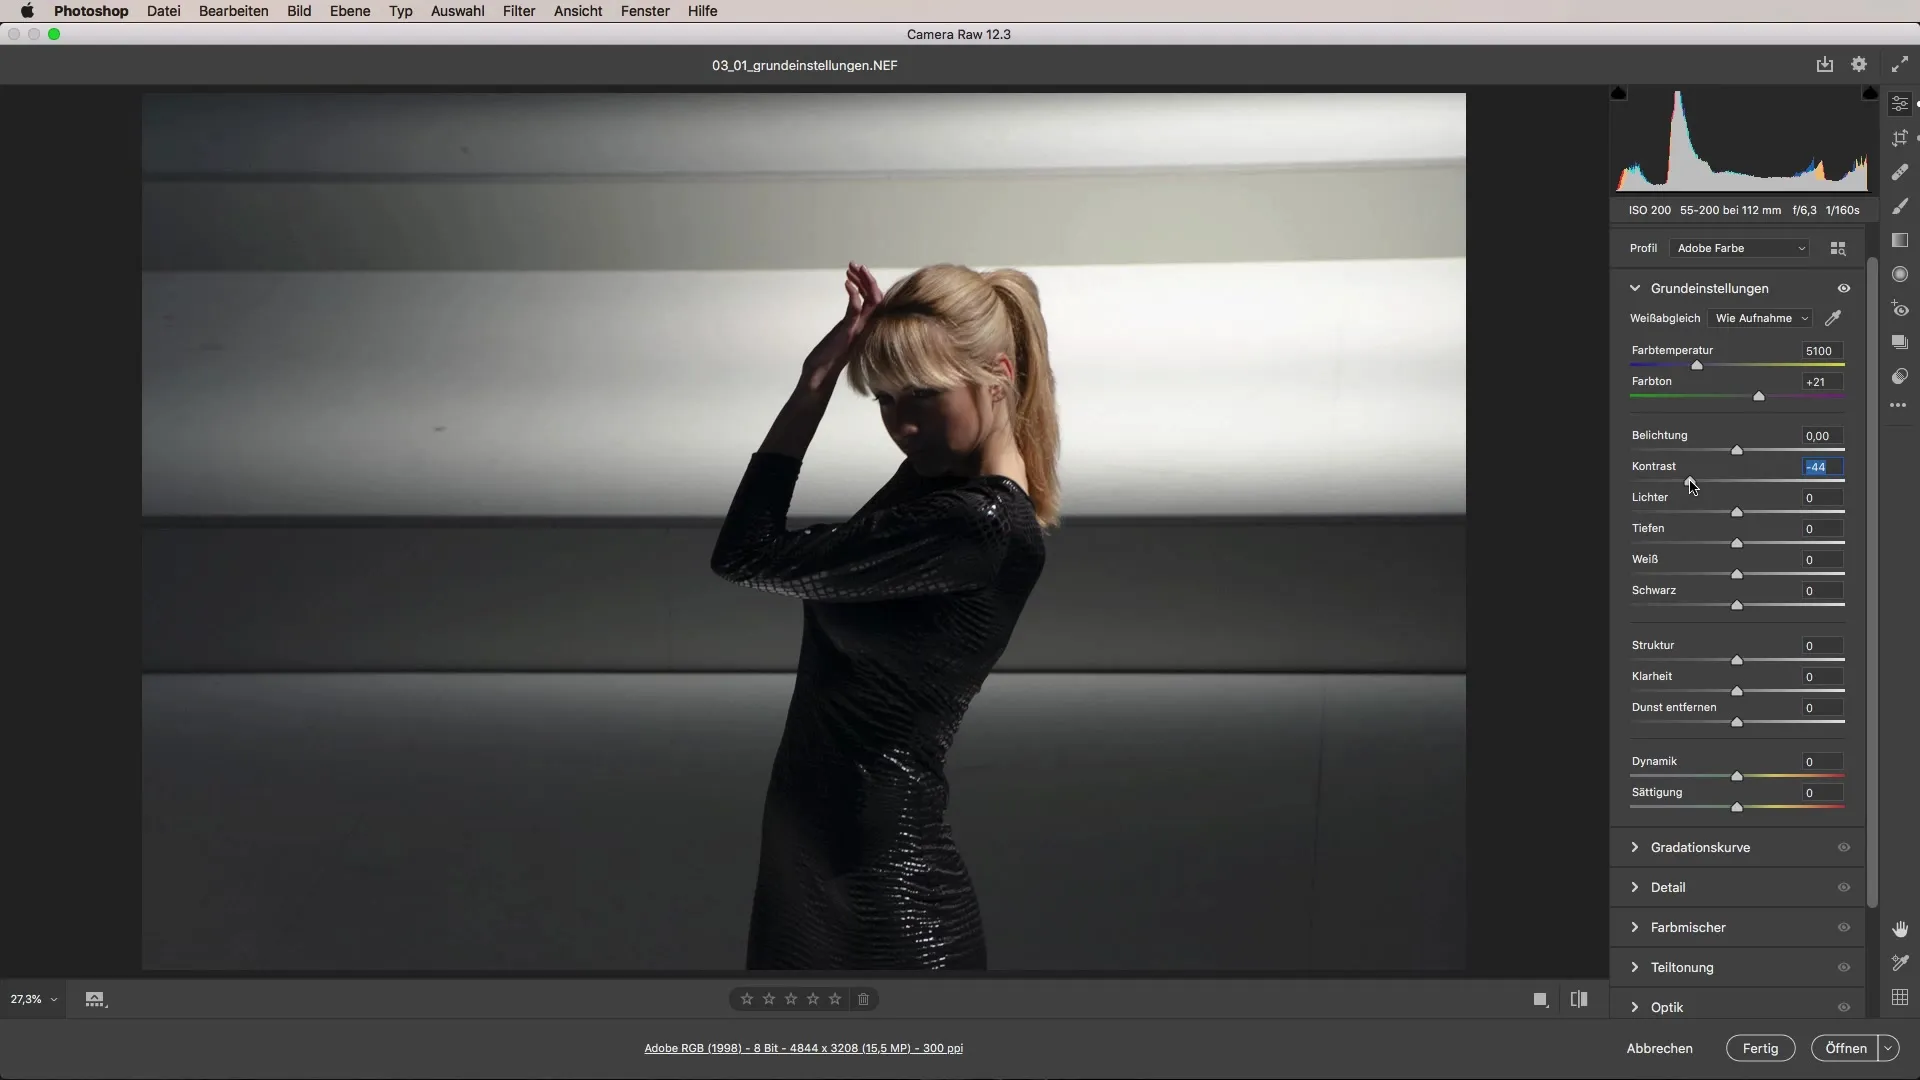The image size is (1920, 1080).
Task: Open the Photoshop application menu
Action: (x=91, y=11)
